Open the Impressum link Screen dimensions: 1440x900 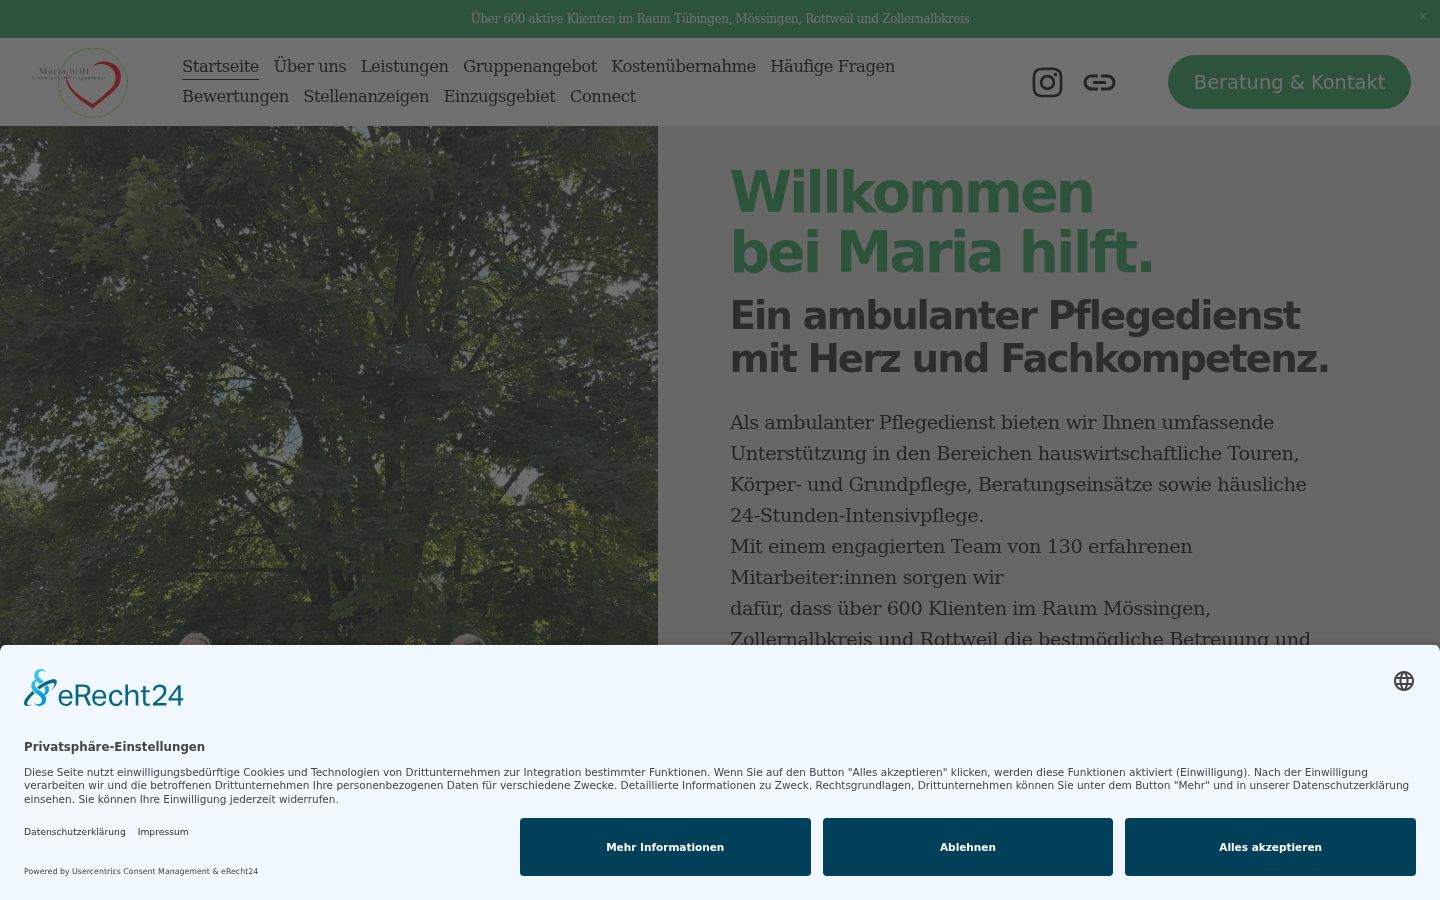point(163,832)
